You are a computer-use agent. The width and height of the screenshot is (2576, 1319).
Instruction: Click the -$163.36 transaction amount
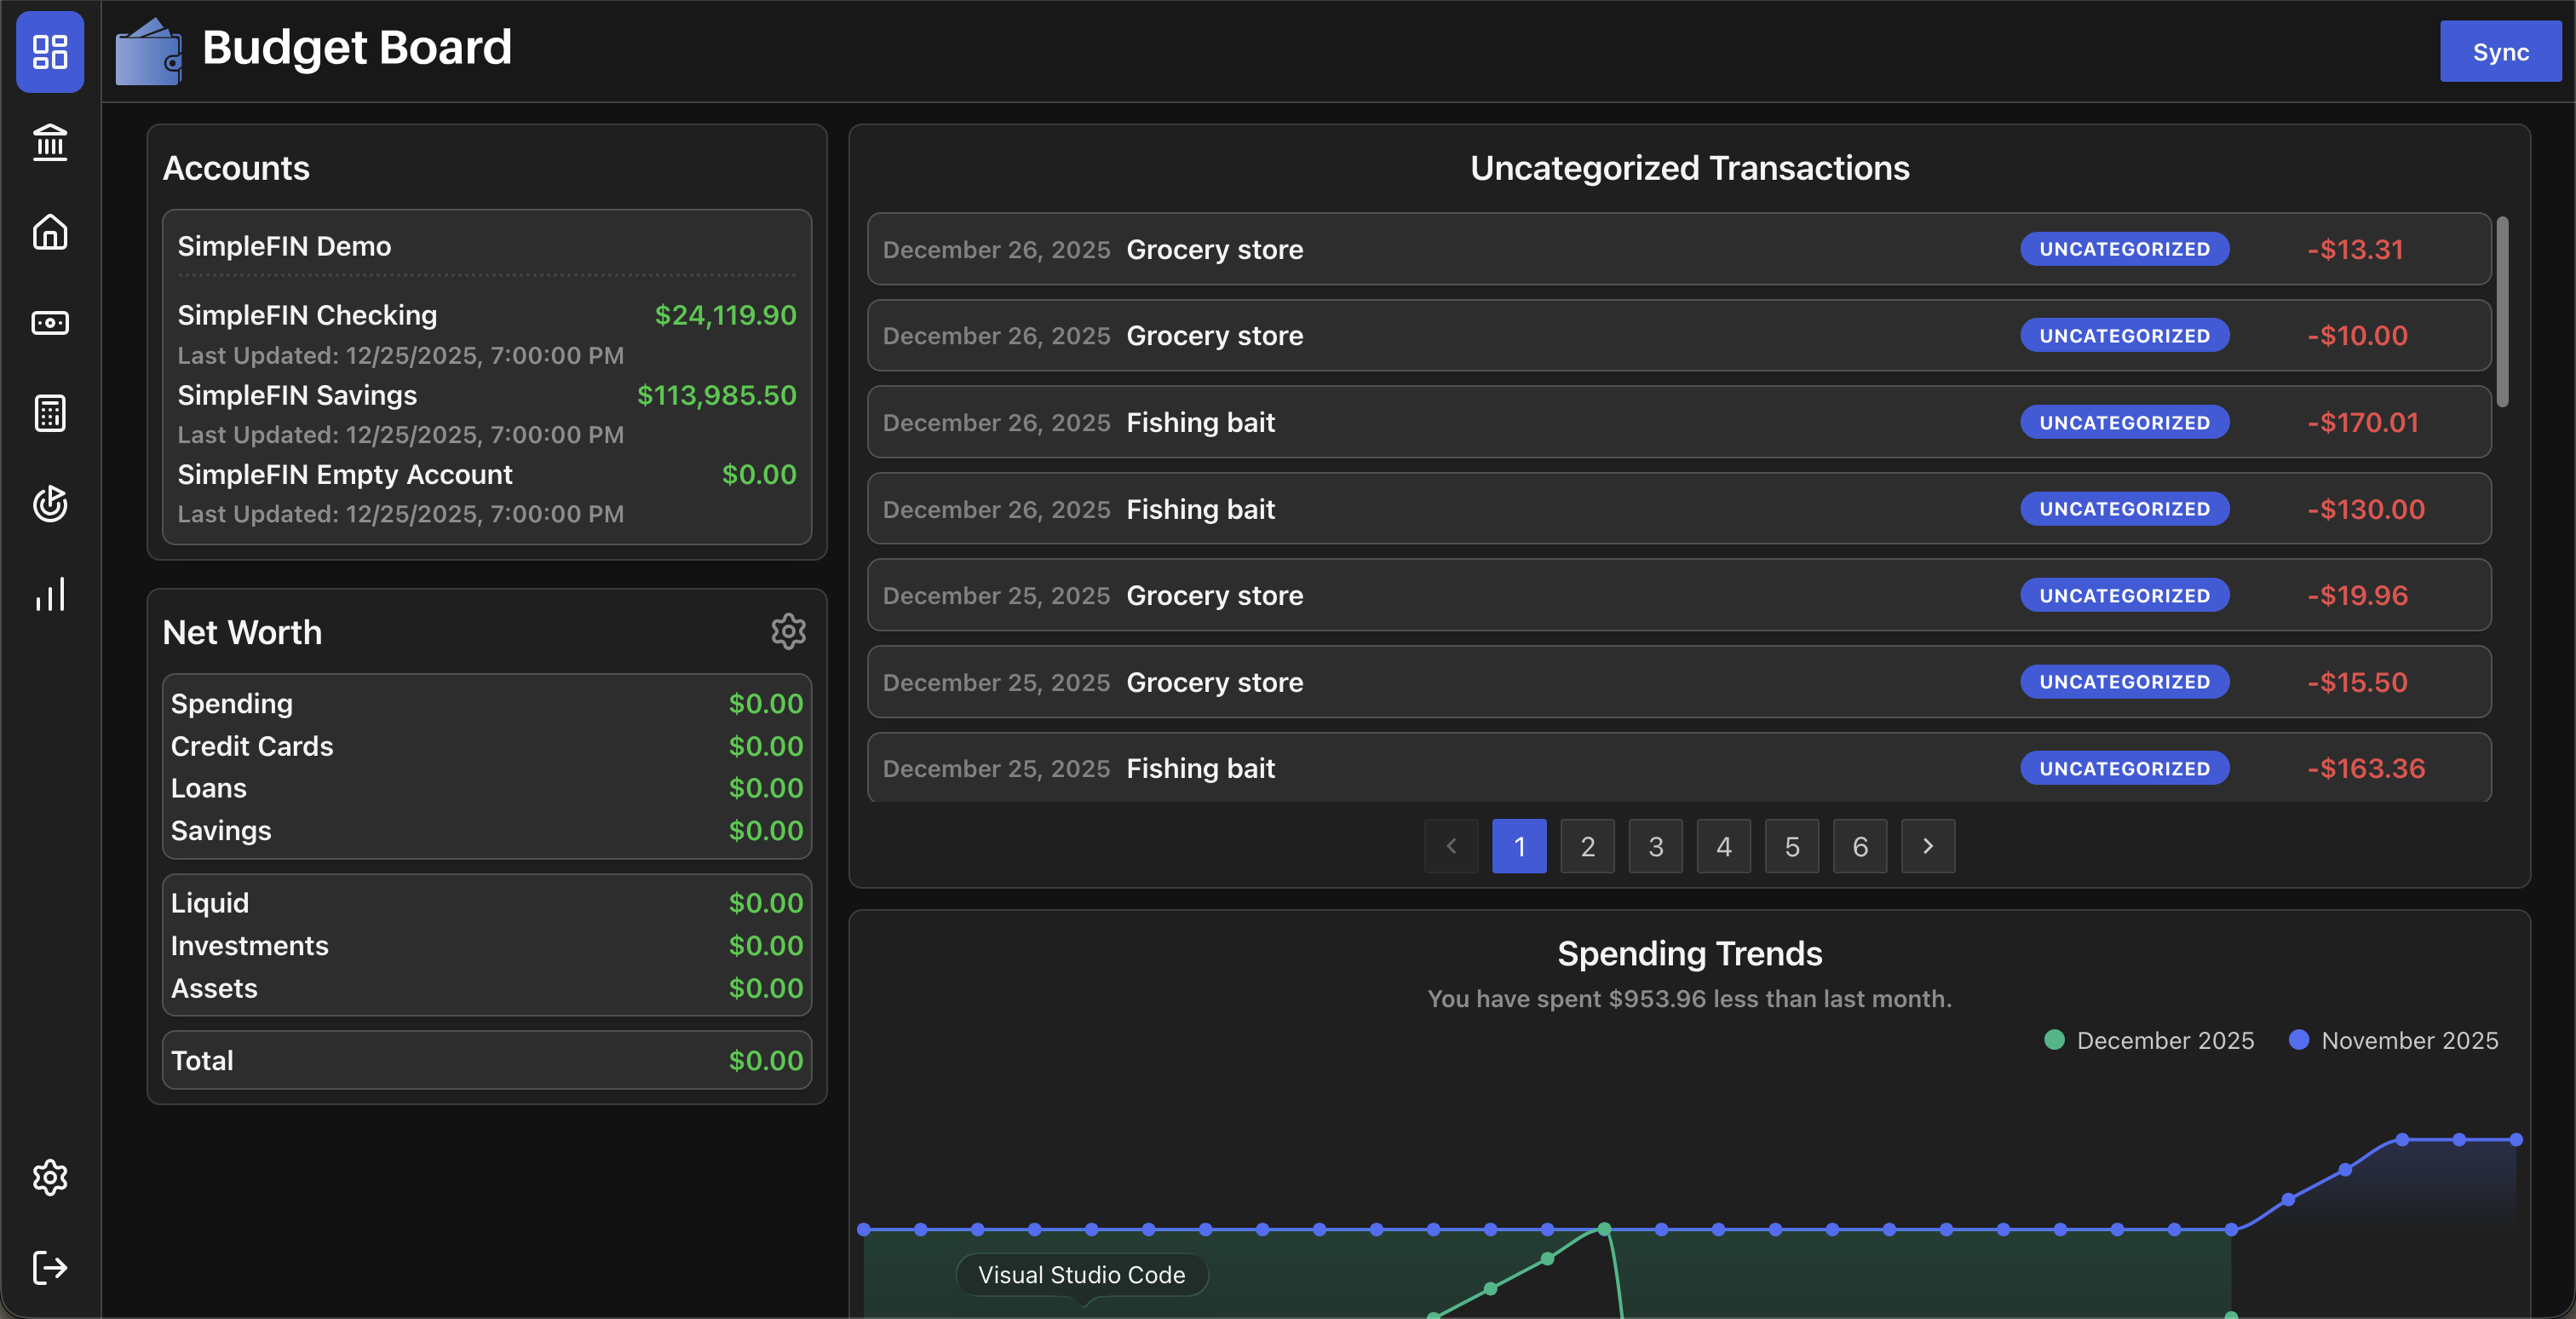pos(2366,768)
